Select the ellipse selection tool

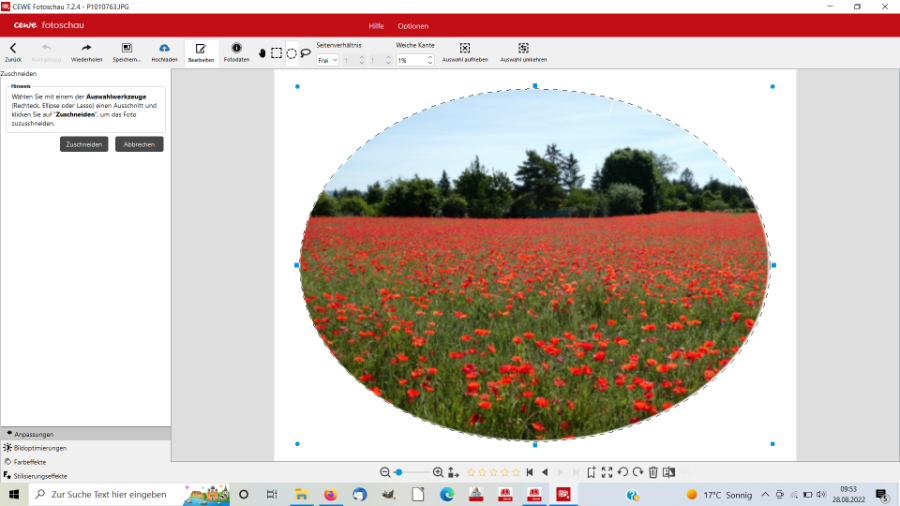(x=292, y=53)
